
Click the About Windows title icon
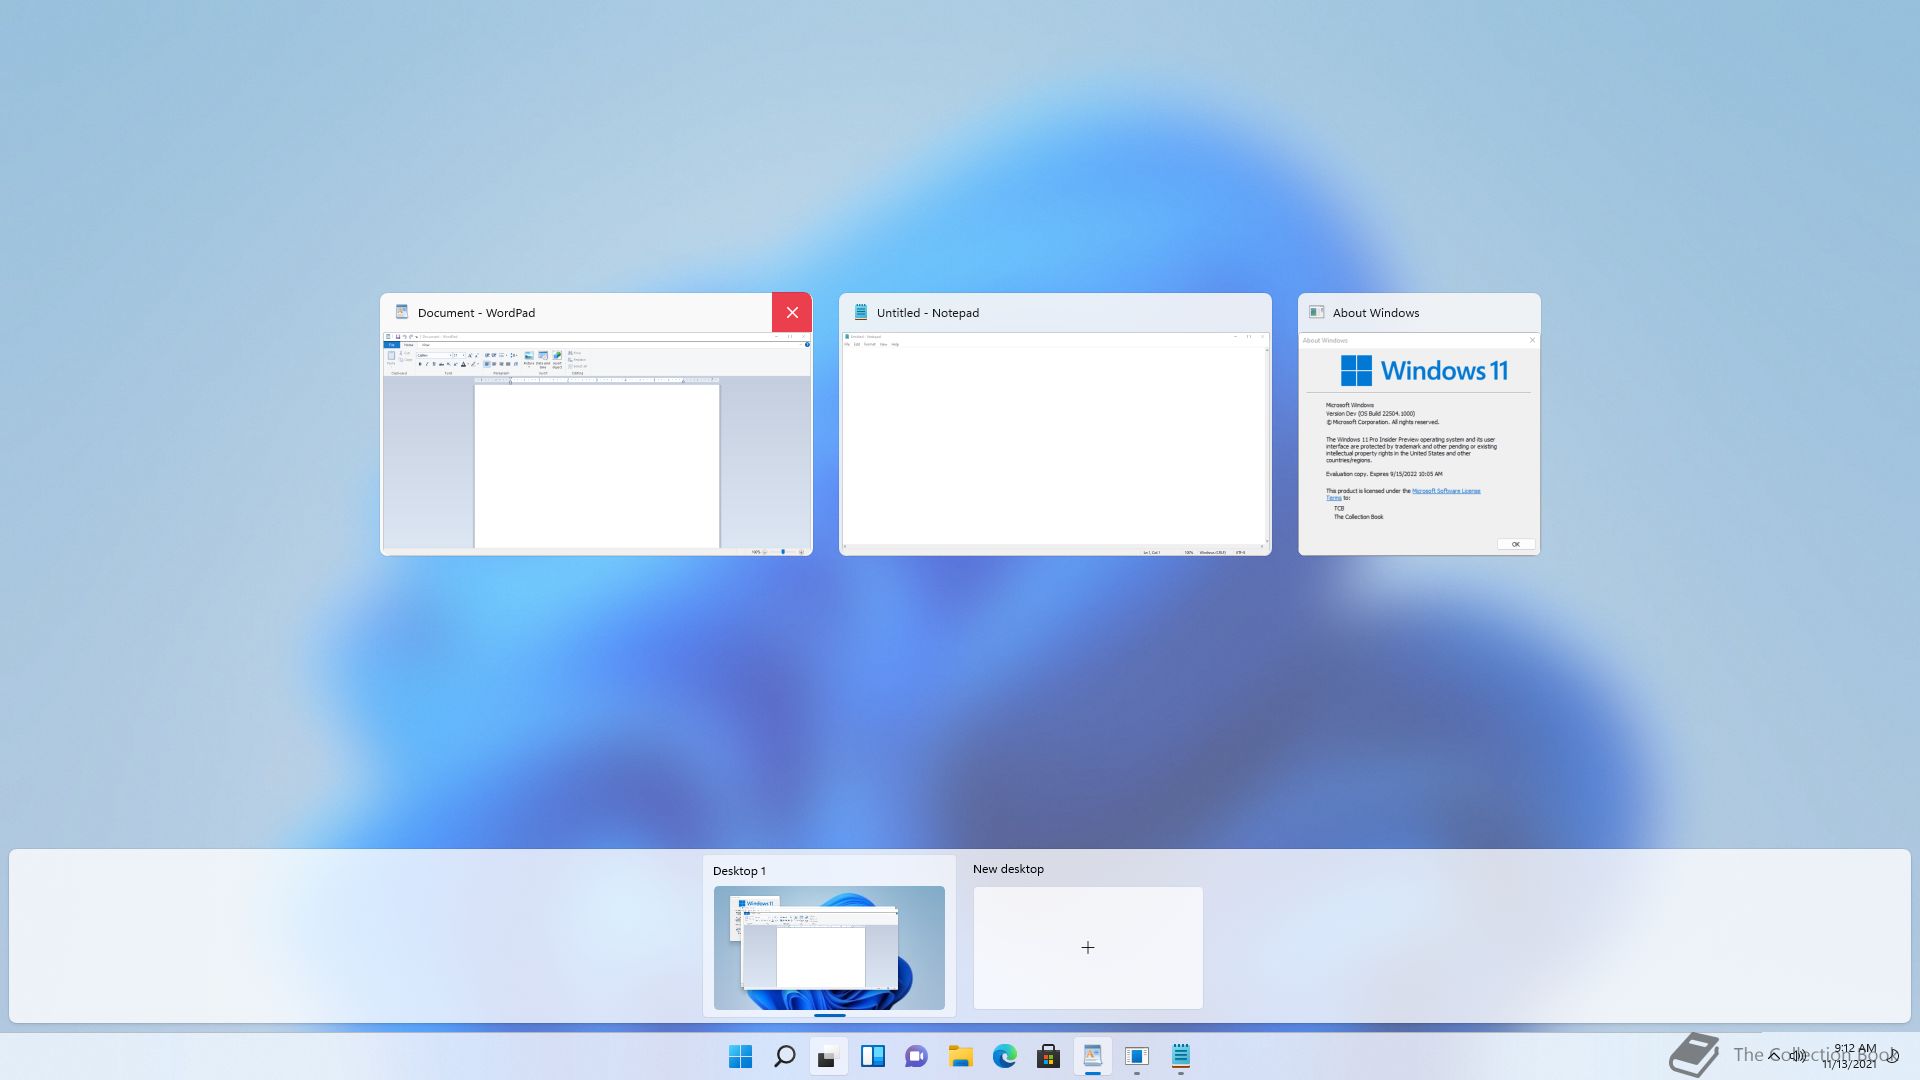1317,312
